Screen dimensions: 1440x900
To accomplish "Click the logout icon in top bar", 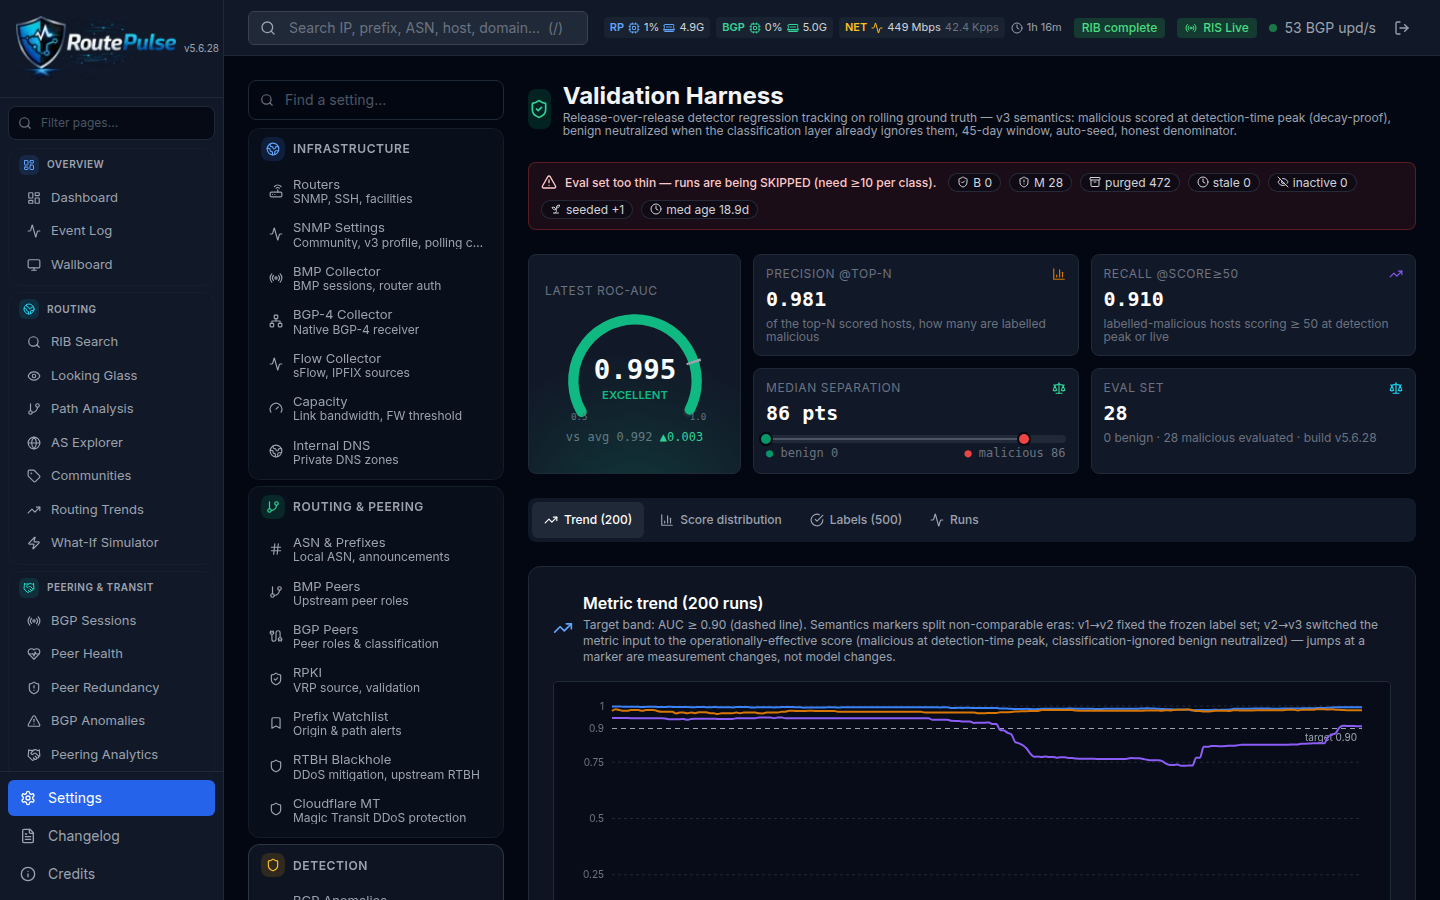I will click(x=1402, y=28).
